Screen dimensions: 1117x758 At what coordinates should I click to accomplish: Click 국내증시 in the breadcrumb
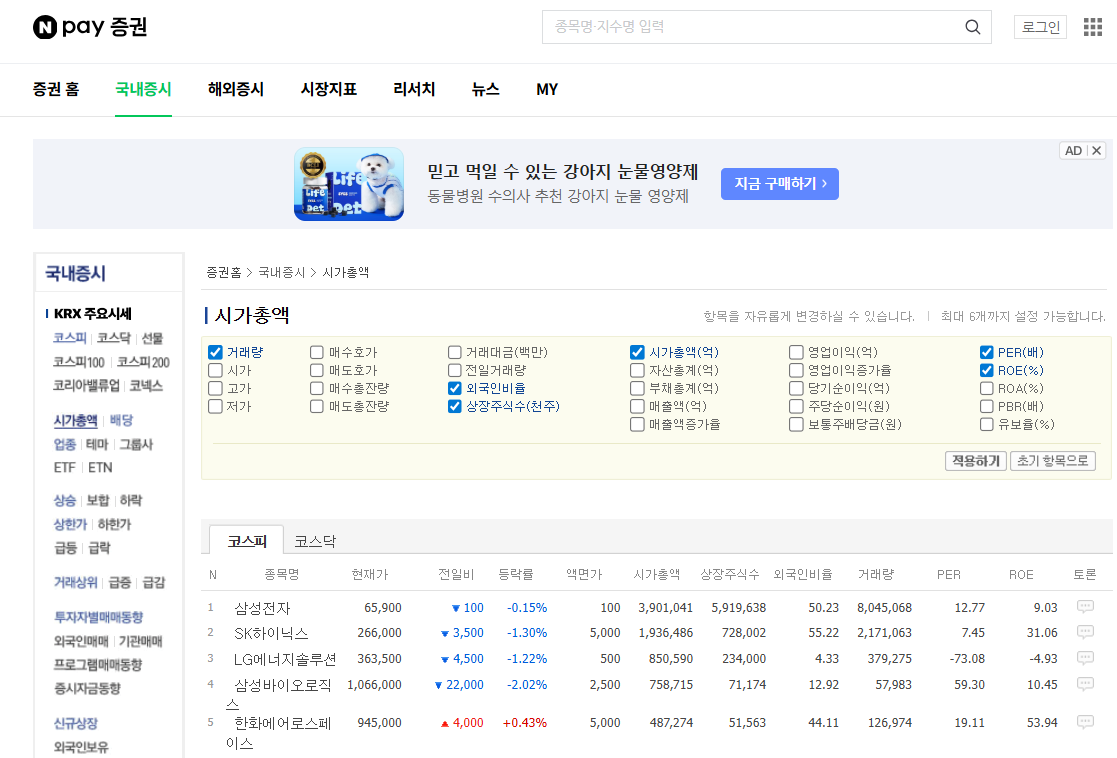(x=281, y=272)
